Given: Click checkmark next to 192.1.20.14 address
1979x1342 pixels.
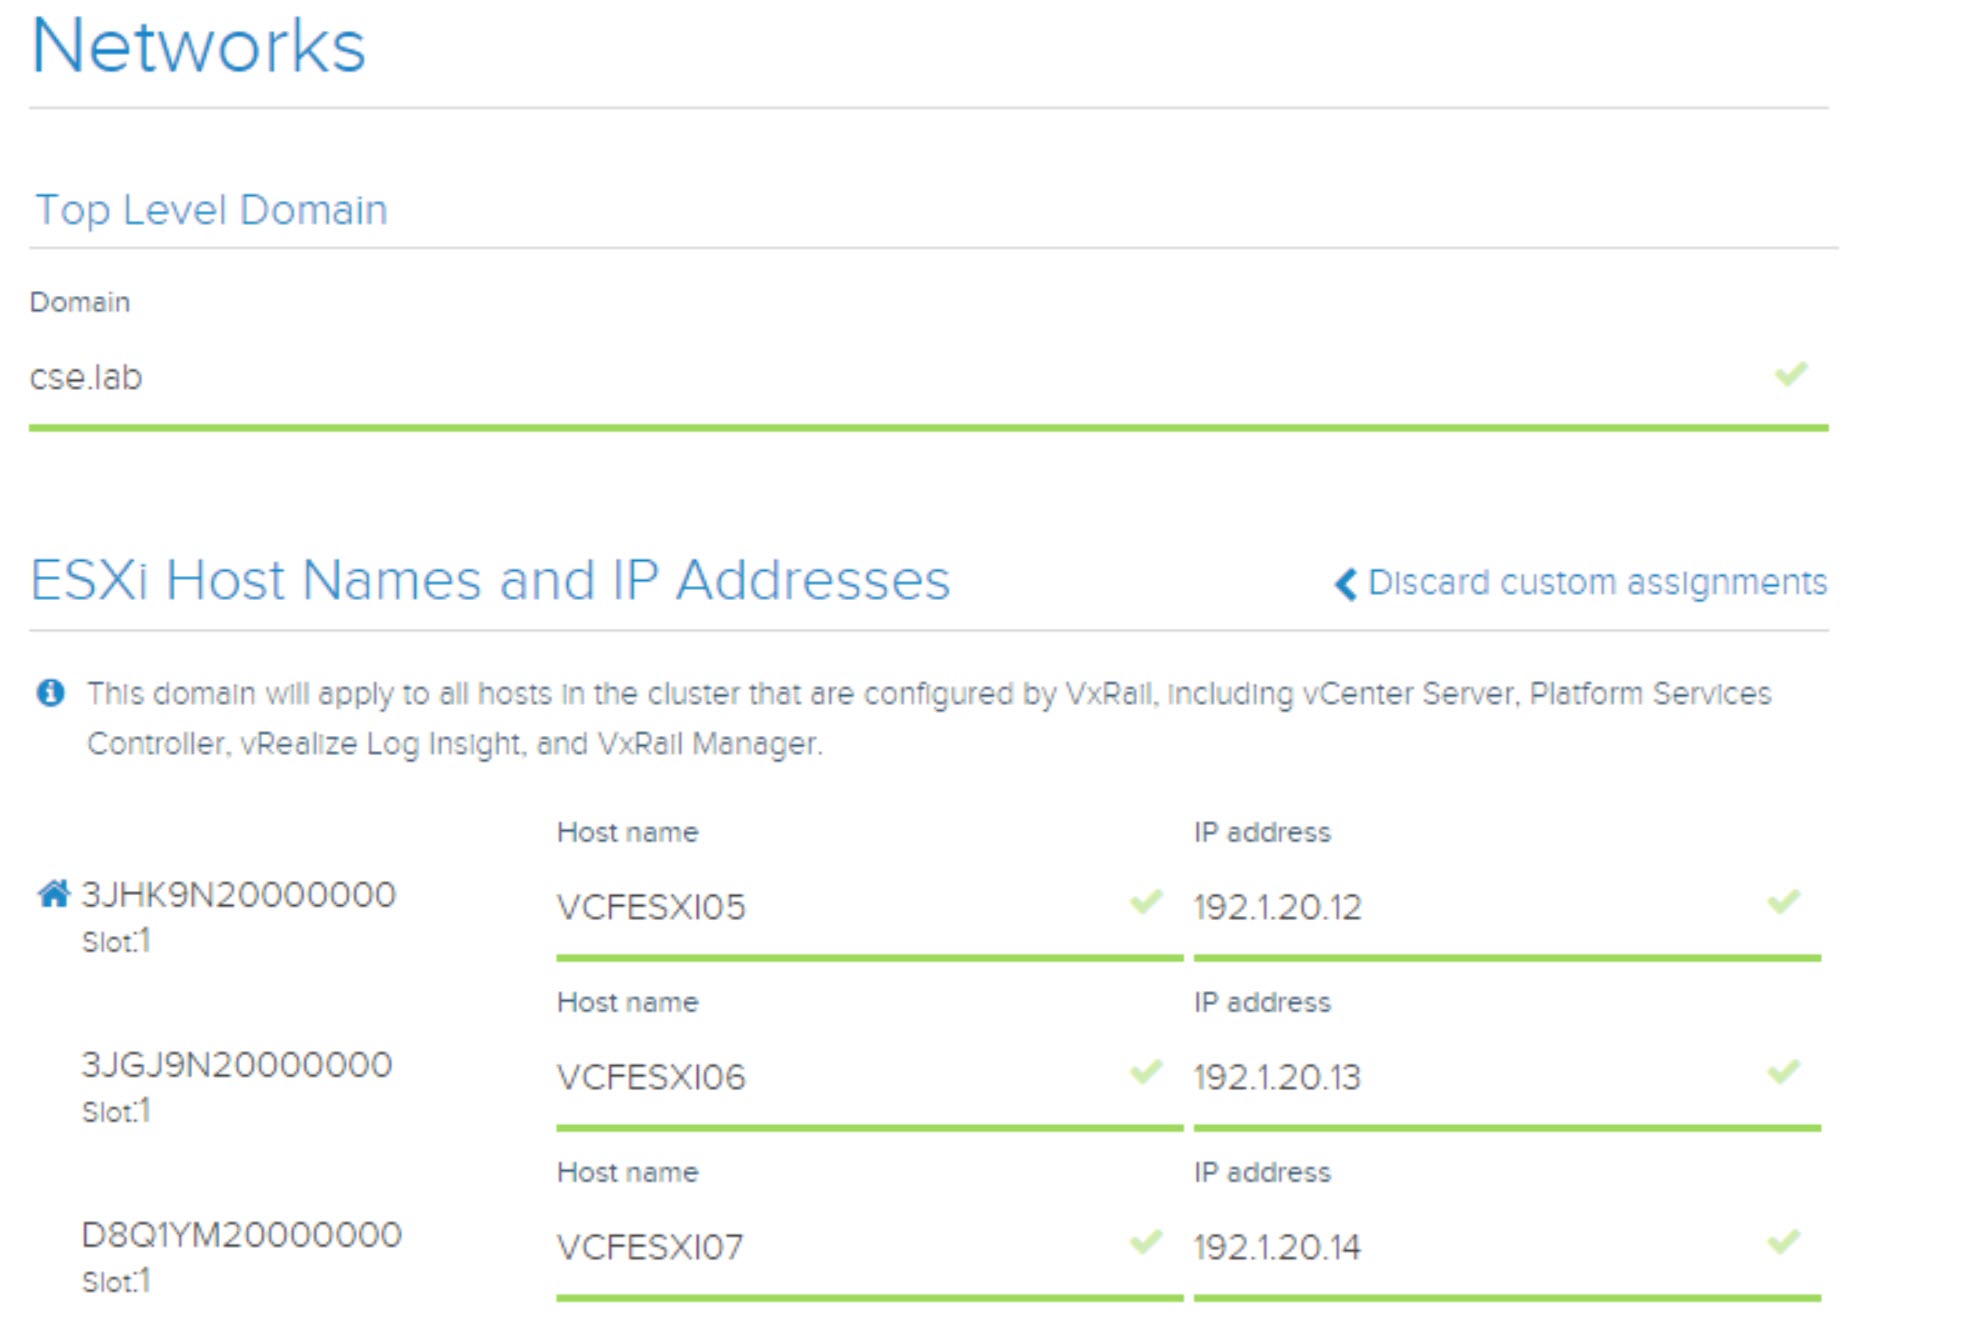Looking at the screenshot, I should [1783, 1242].
